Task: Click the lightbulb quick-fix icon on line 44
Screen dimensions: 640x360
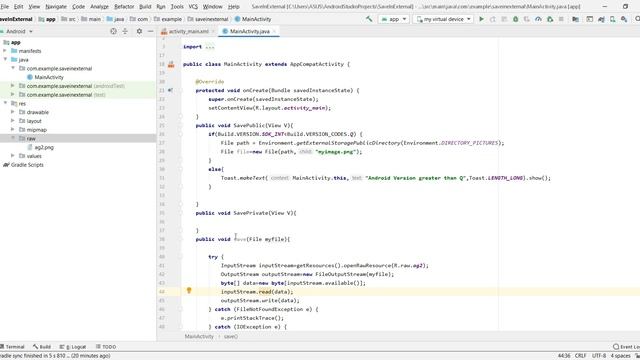Action: [189, 291]
